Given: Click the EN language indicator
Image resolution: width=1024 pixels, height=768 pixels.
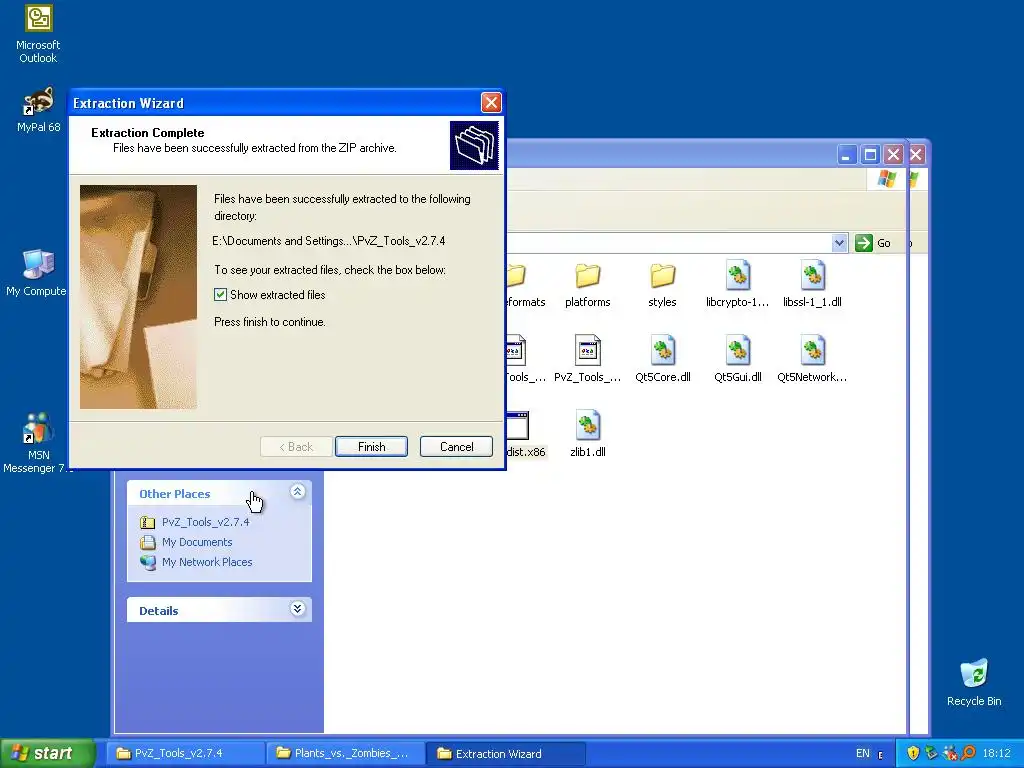Looking at the screenshot, I should point(862,753).
